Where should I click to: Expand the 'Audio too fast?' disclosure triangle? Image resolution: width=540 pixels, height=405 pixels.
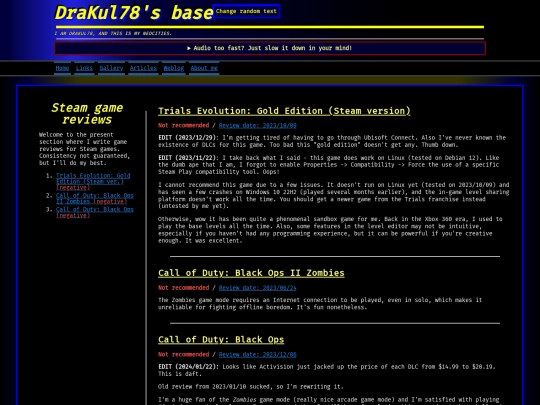coord(189,48)
